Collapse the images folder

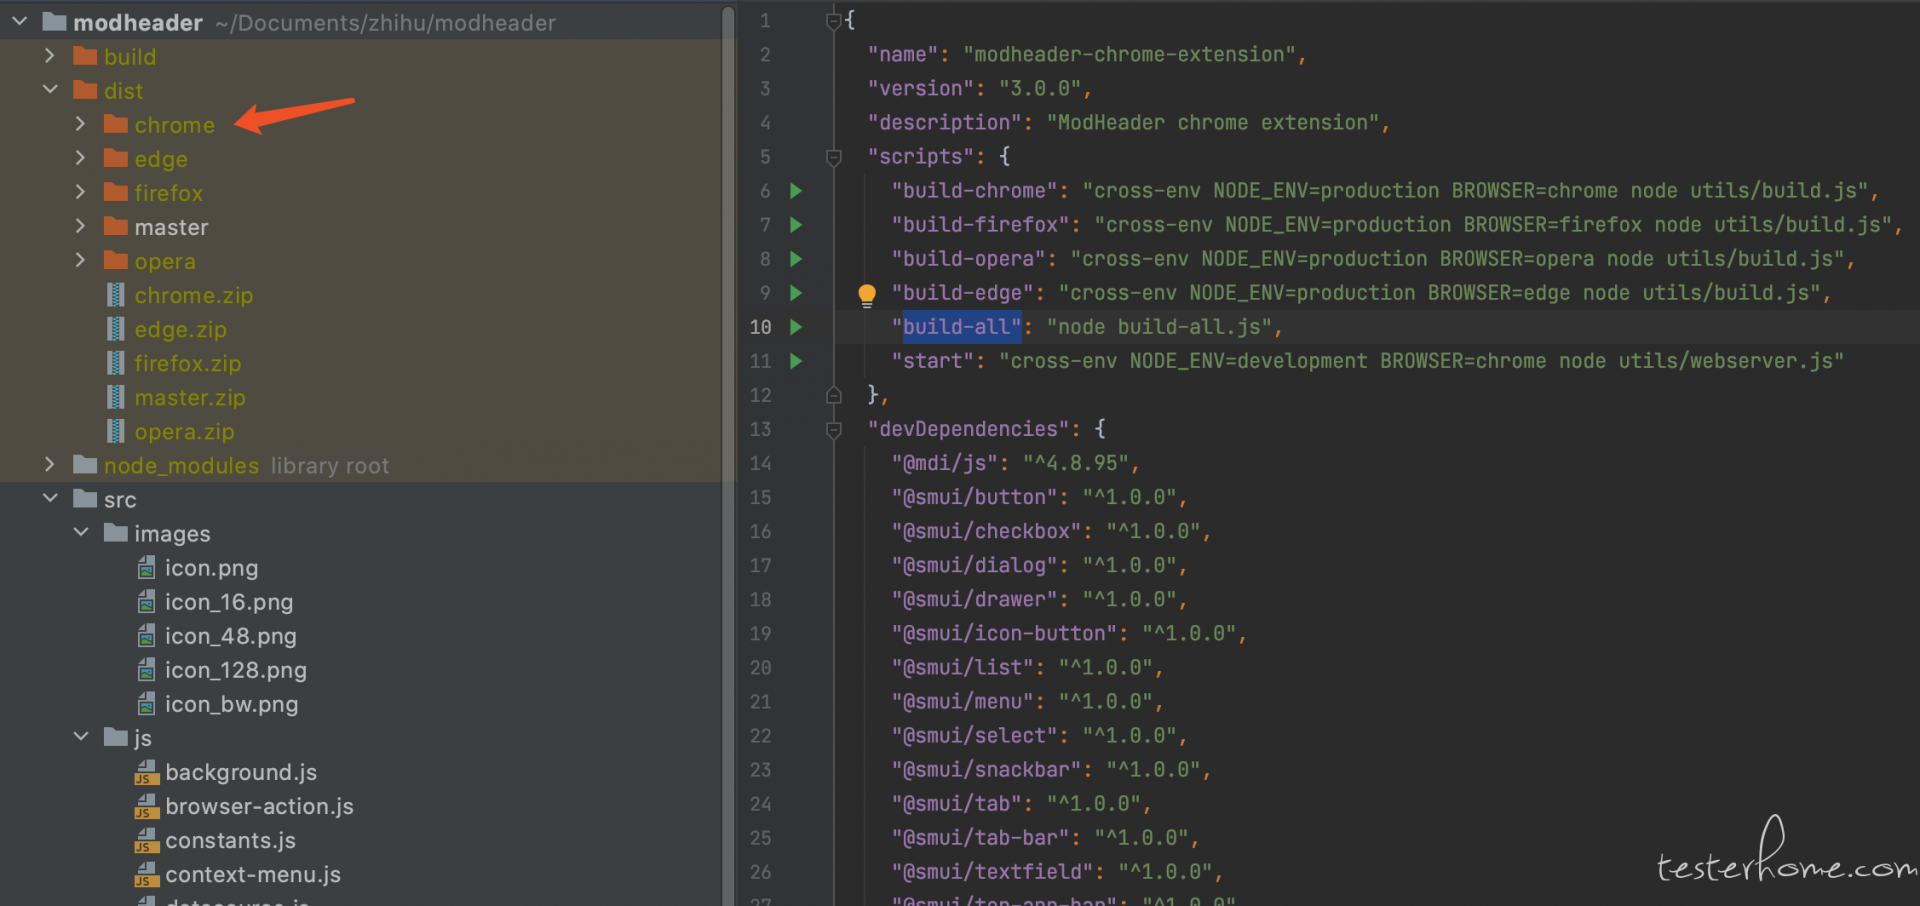pos(81,533)
